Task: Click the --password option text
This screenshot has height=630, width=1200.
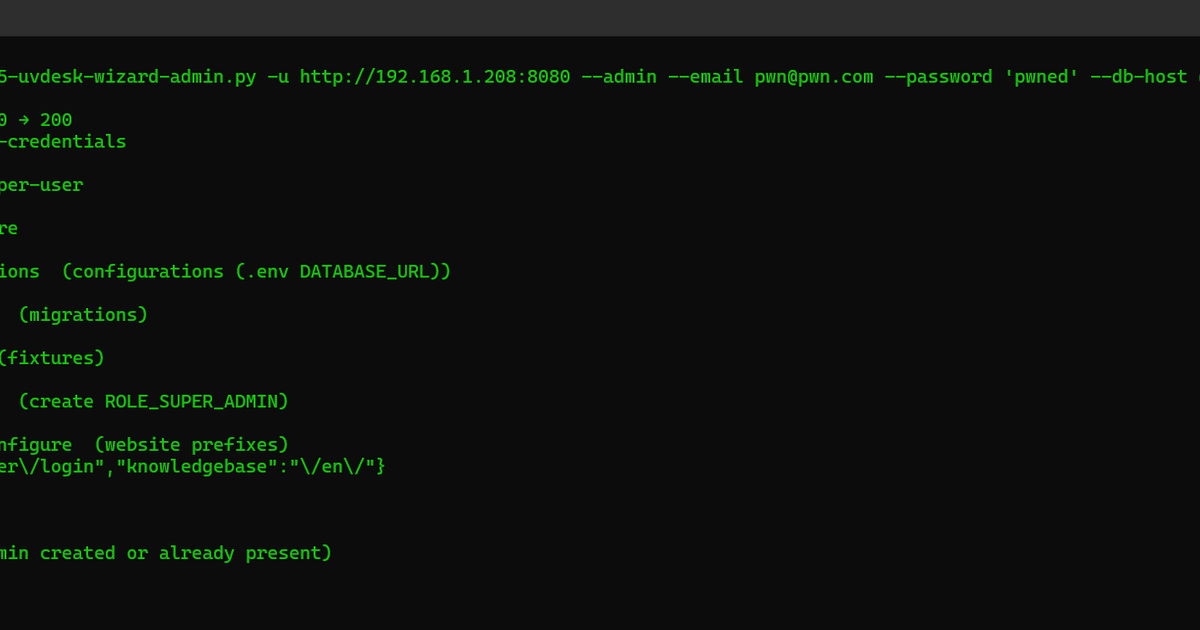Action: click(x=939, y=77)
